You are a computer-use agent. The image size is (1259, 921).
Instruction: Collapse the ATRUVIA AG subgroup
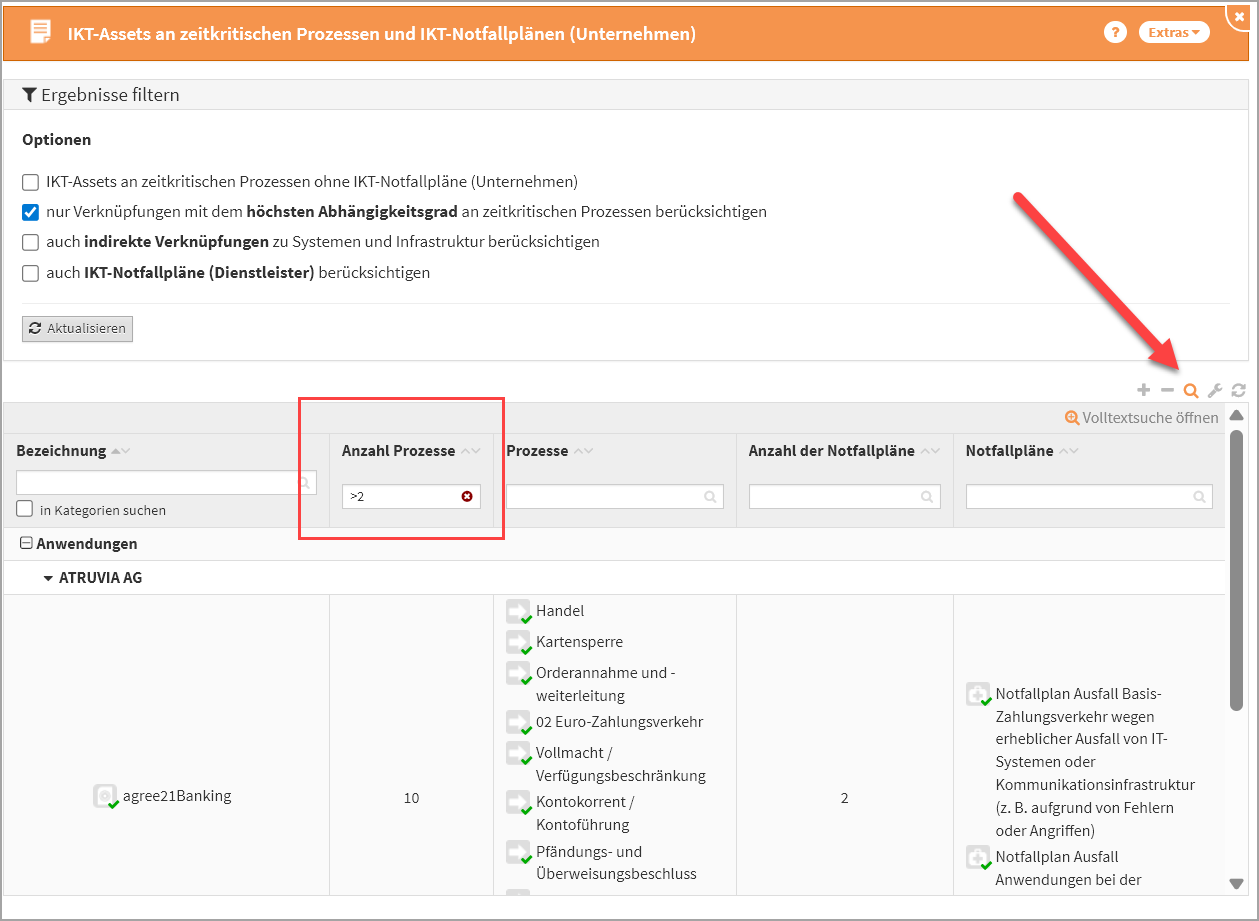(x=48, y=578)
